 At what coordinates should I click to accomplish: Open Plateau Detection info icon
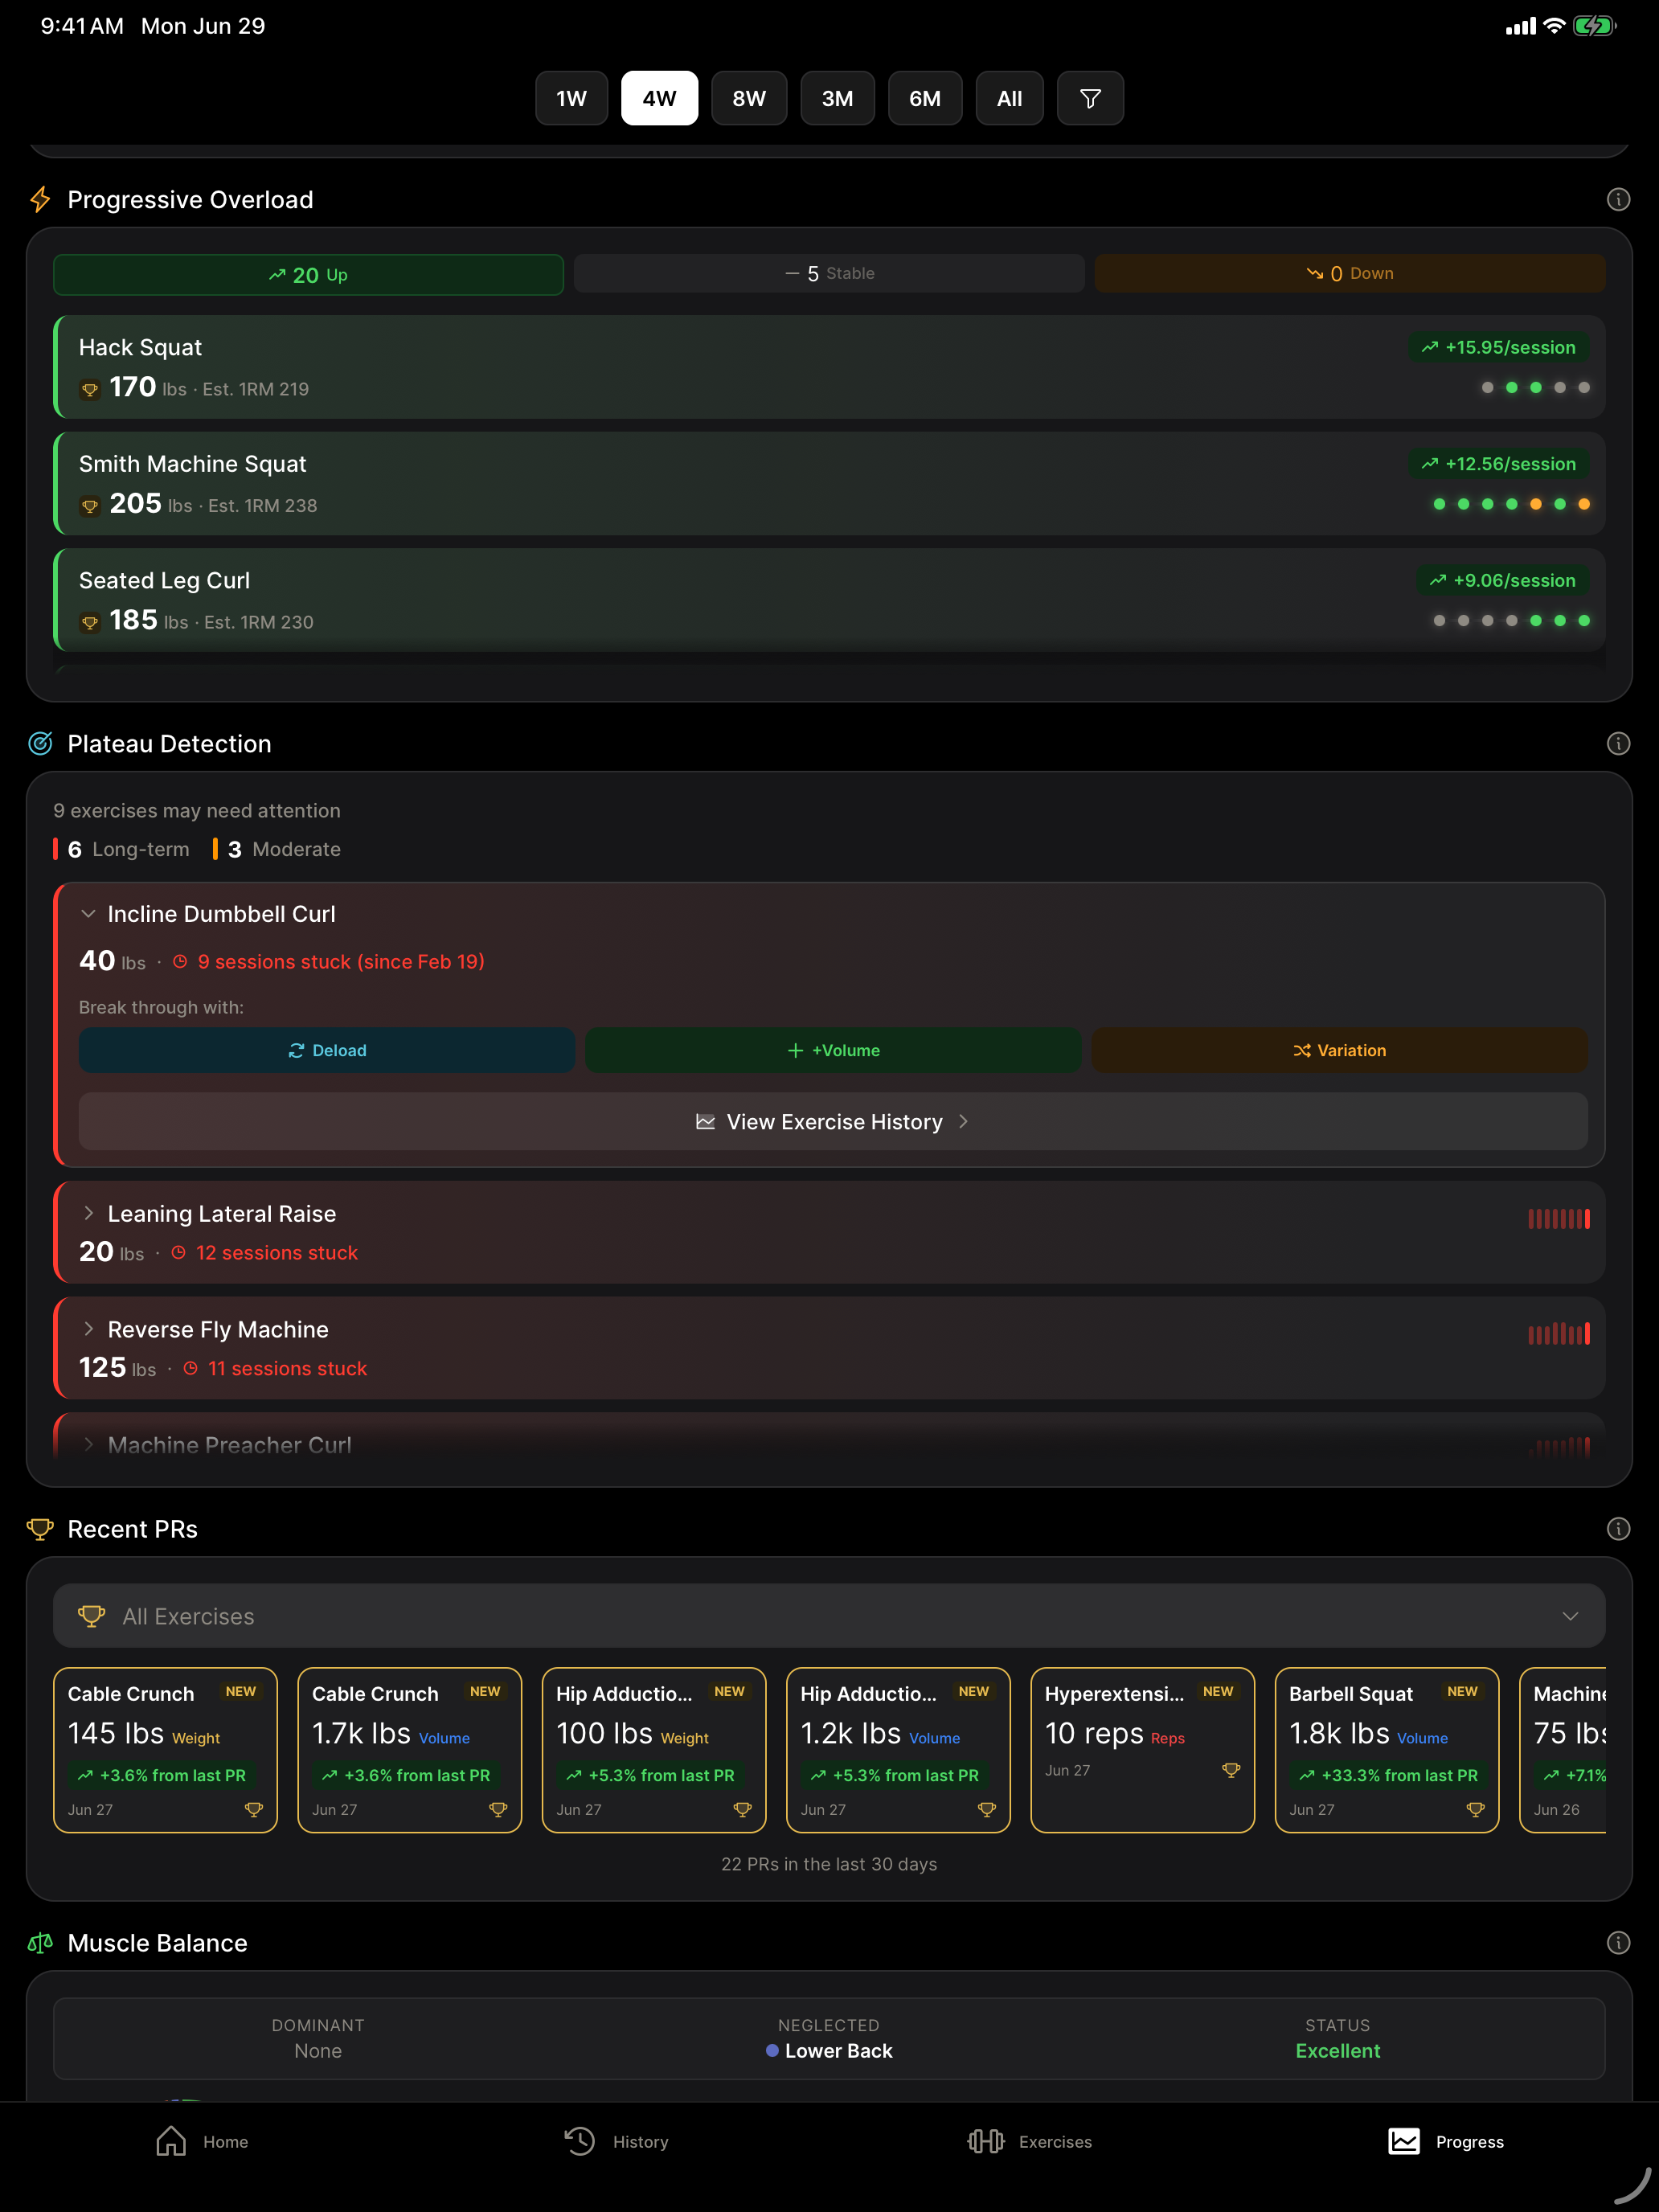pos(1618,744)
